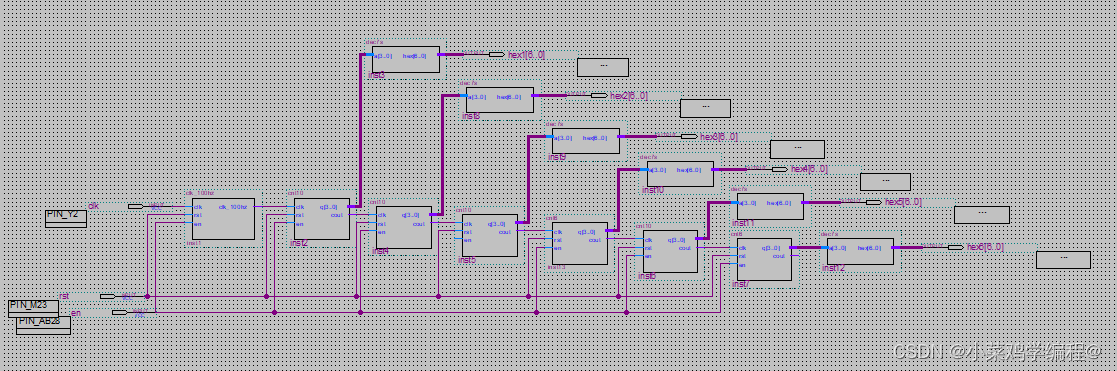Click the hex2[6..0] output pin symbol
This screenshot has width=1117, height=371.
[599, 95]
